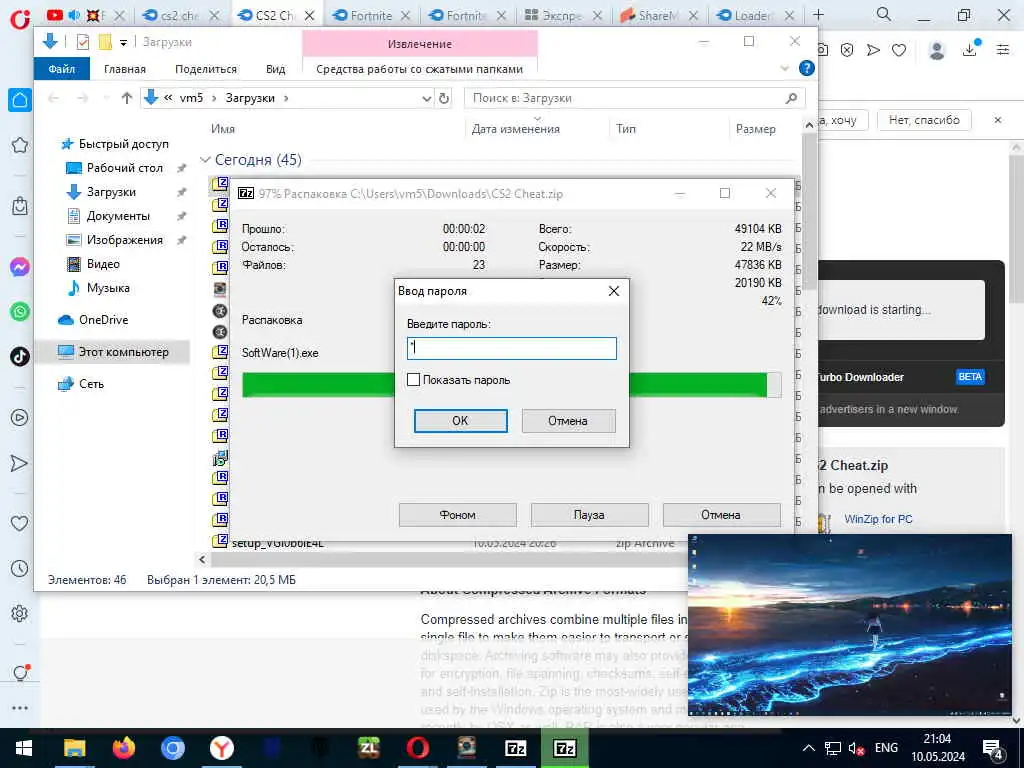Follow the 'WinZip for PC' link

(878, 519)
